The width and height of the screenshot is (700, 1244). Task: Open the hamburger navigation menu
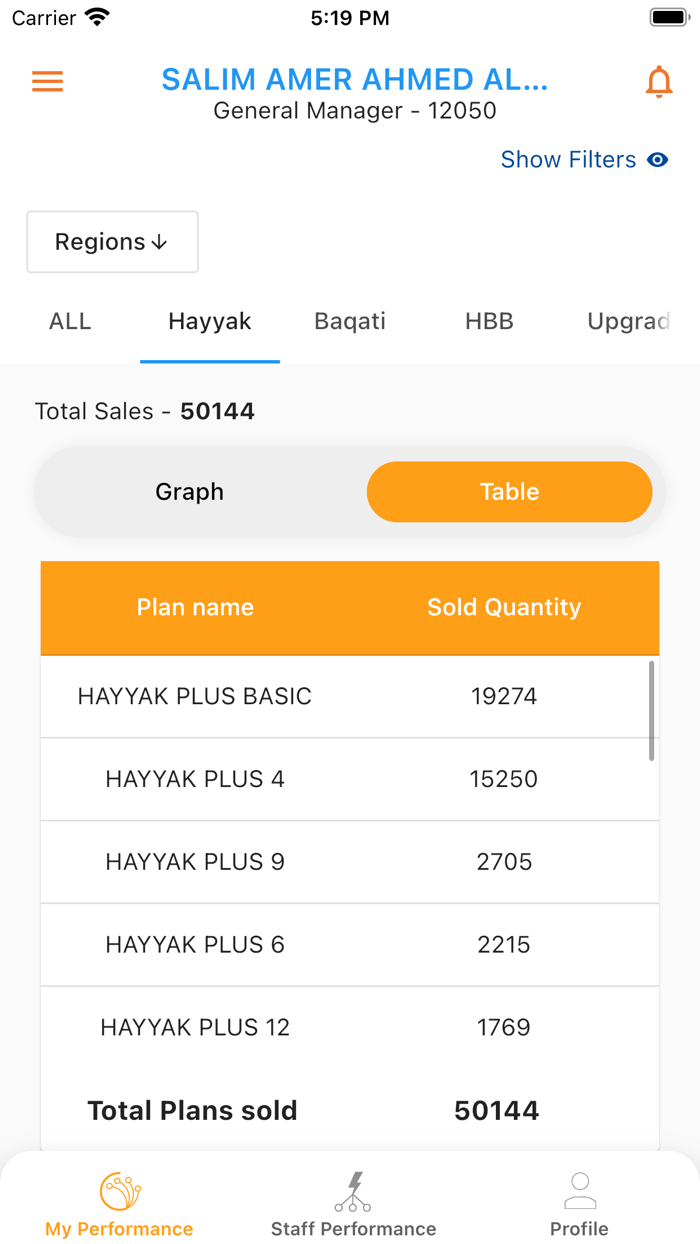[47, 81]
